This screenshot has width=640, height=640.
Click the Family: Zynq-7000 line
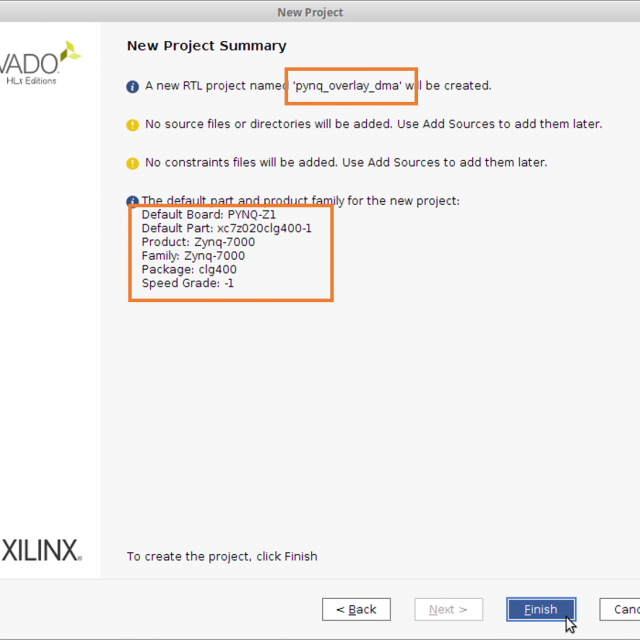pyautogui.click(x=193, y=256)
